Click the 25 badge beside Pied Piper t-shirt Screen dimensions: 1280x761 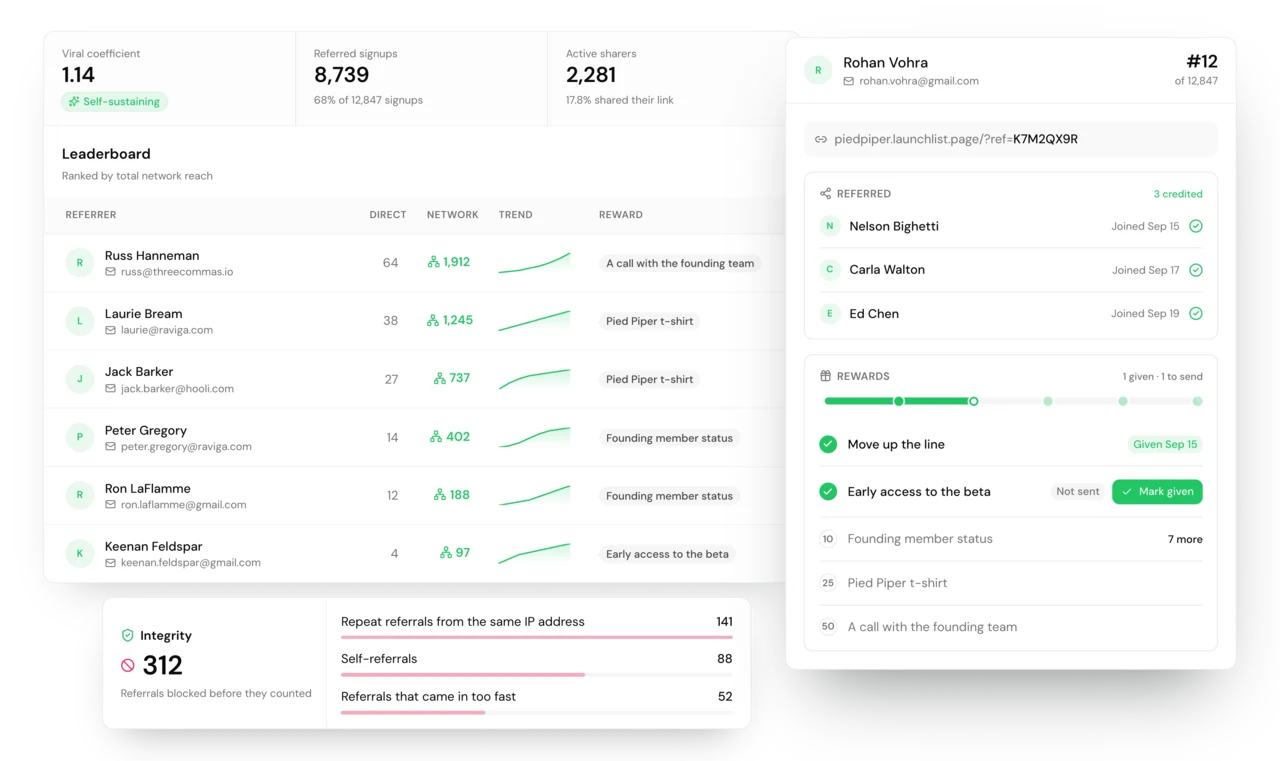pyautogui.click(x=828, y=583)
